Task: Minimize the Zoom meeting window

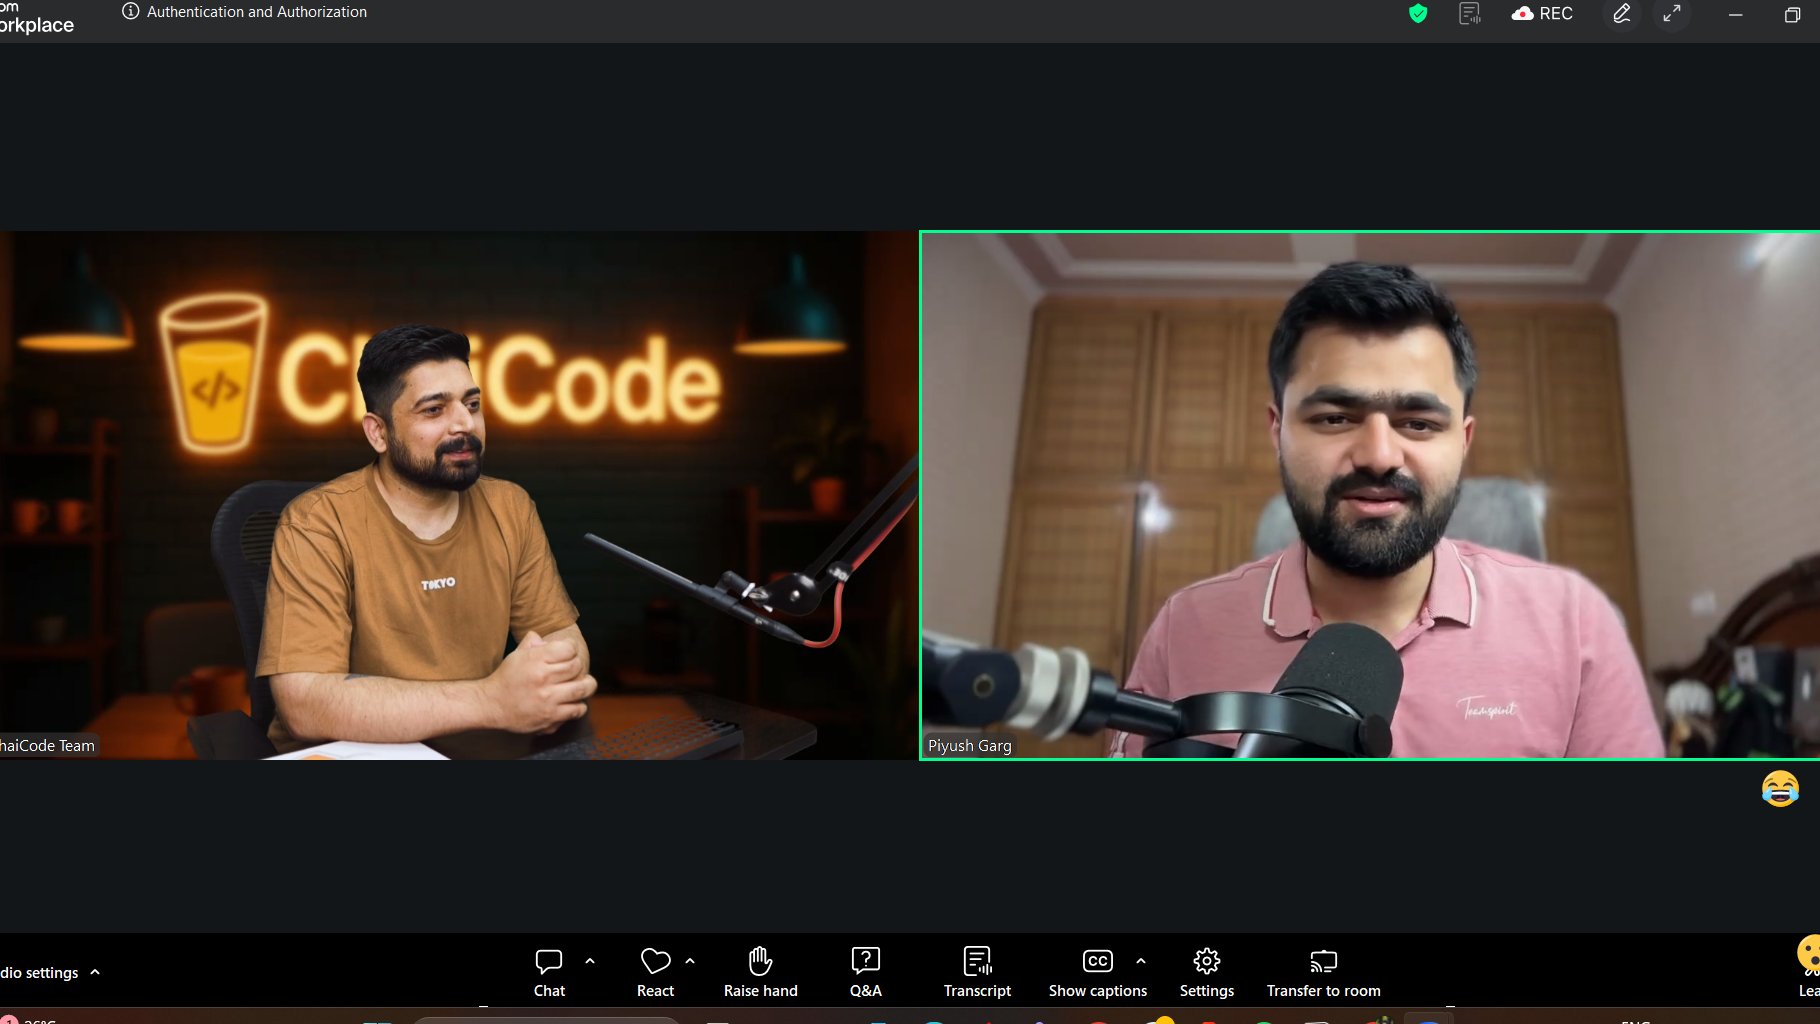Action: point(1736,14)
